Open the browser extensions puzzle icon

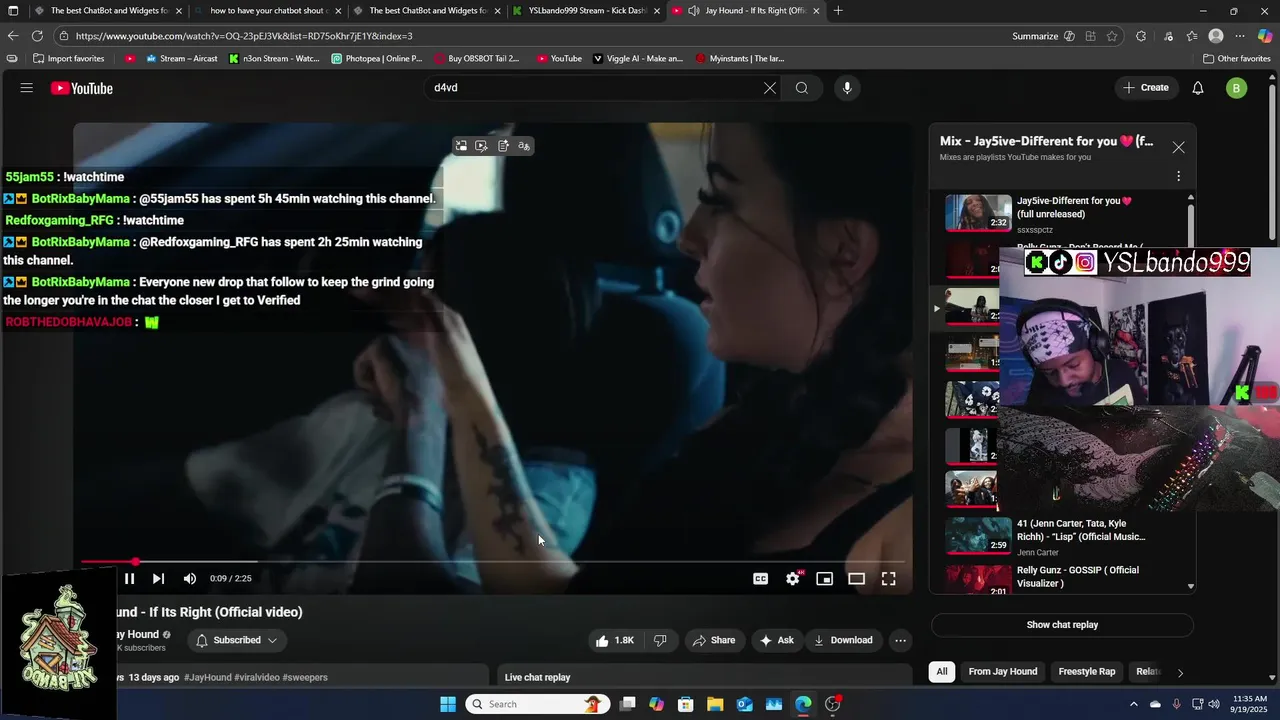coord(1141,36)
